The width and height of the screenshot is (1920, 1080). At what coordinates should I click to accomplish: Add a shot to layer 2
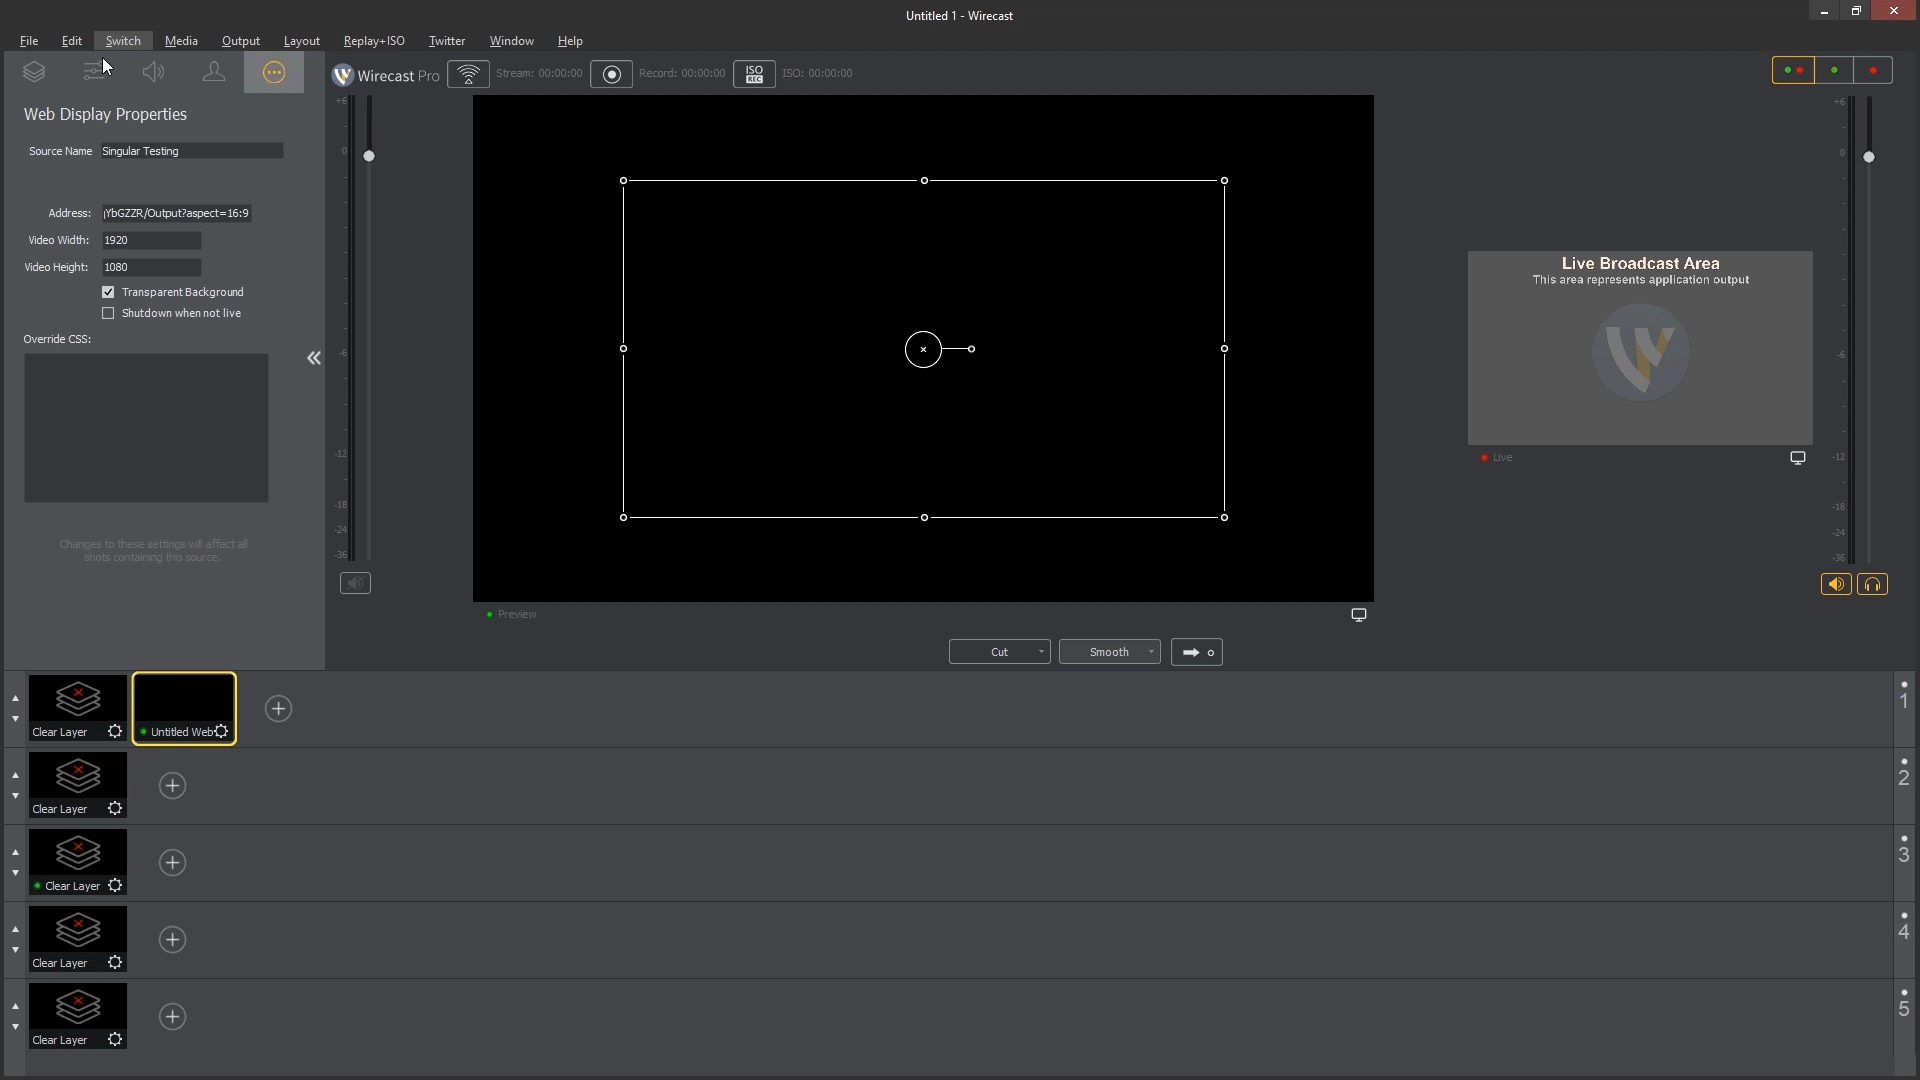(172, 786)
